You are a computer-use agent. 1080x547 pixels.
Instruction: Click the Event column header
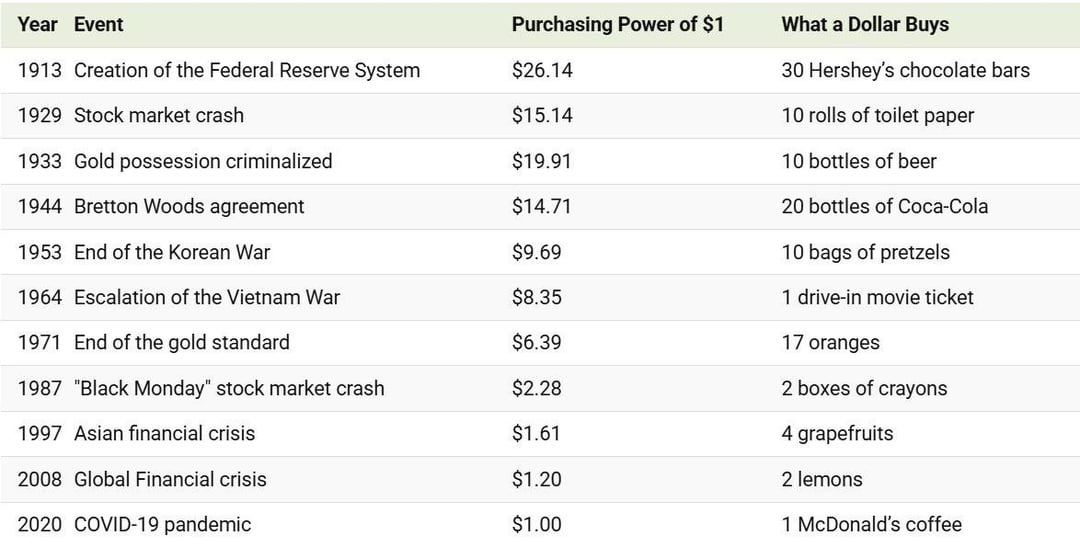coord(98,25)
